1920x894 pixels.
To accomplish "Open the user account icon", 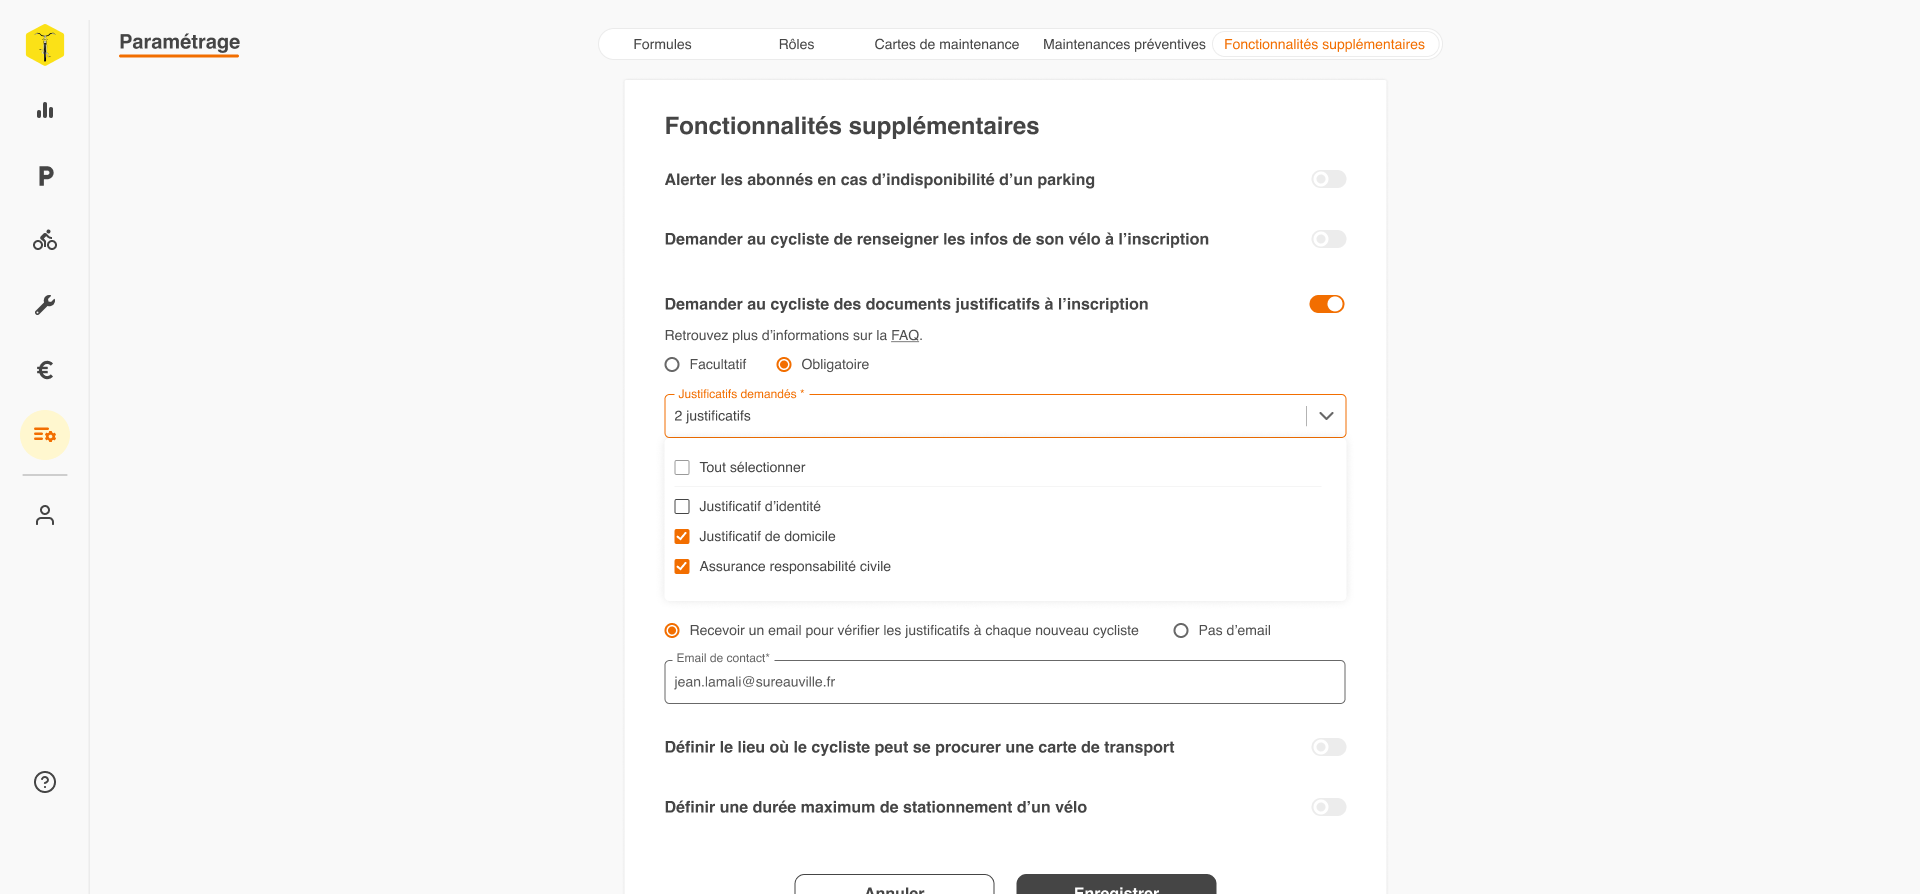I will (x=45, y=515).
